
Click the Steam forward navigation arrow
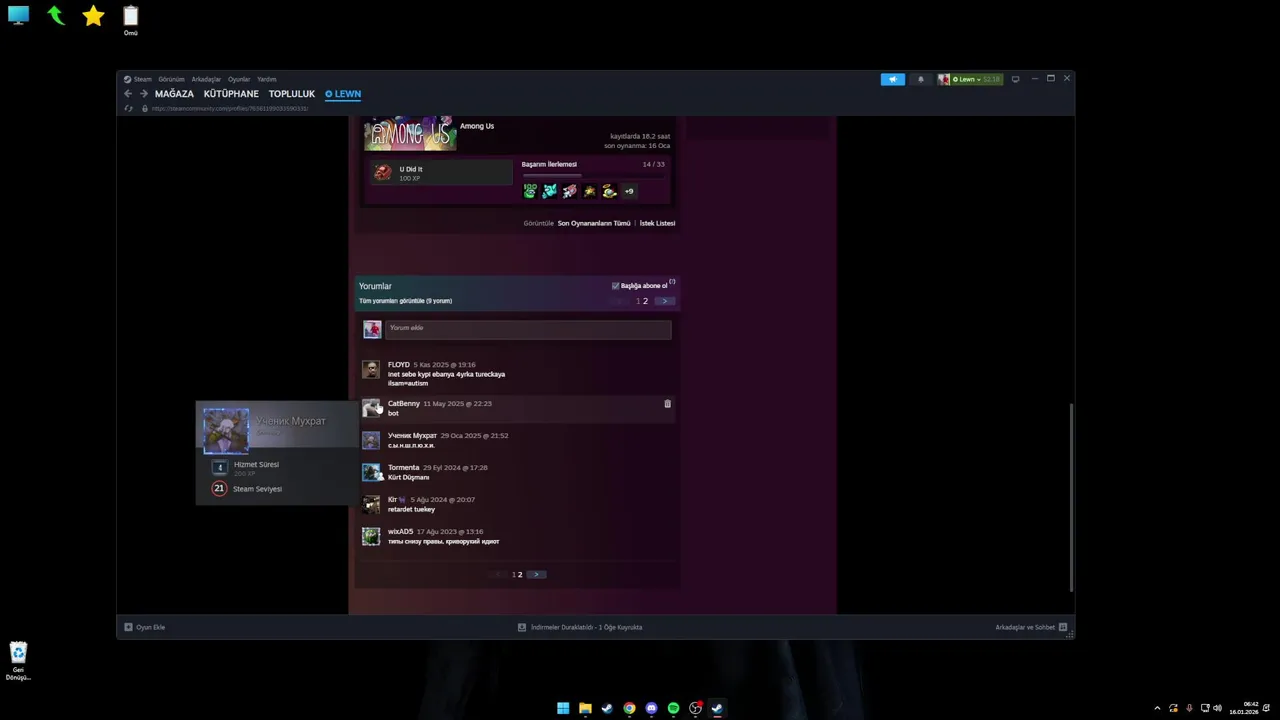pos(143,94)
